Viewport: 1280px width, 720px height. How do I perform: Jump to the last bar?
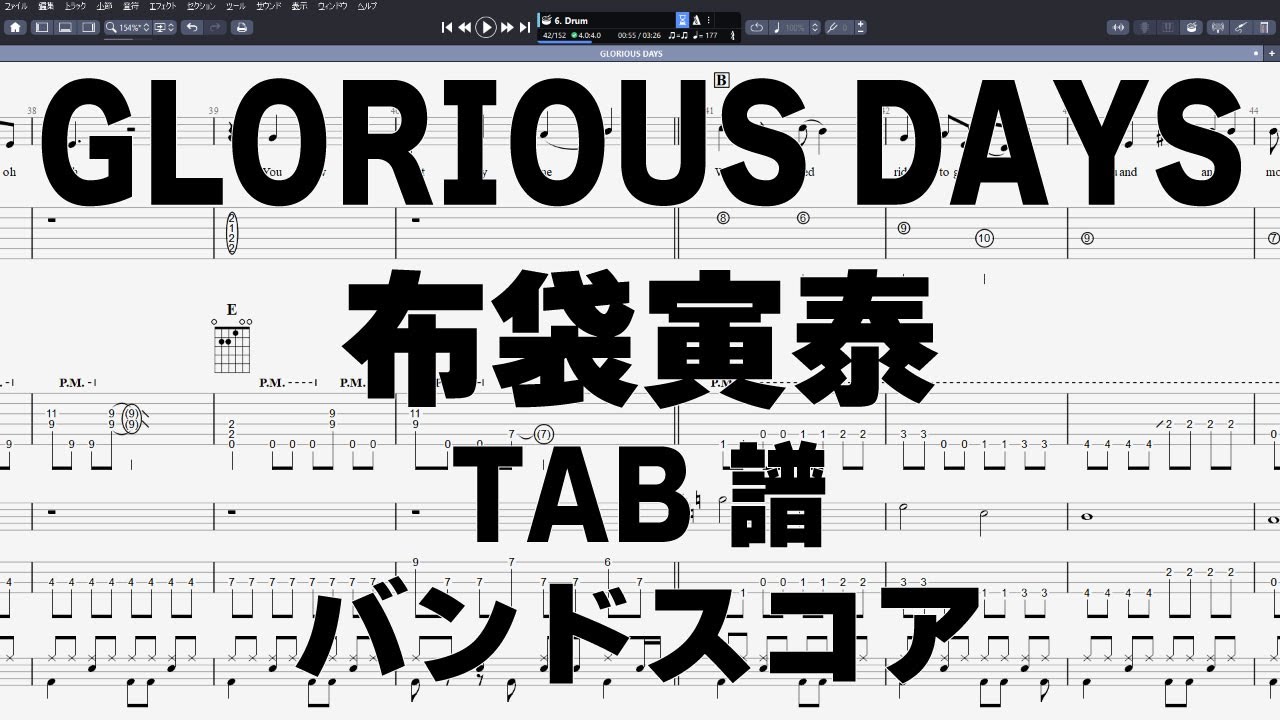[x=525, y=27]
